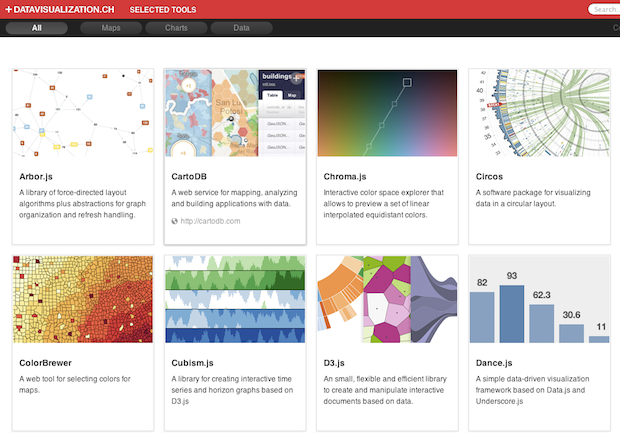Click the Cubism.js title

click(x=193, y=363)
